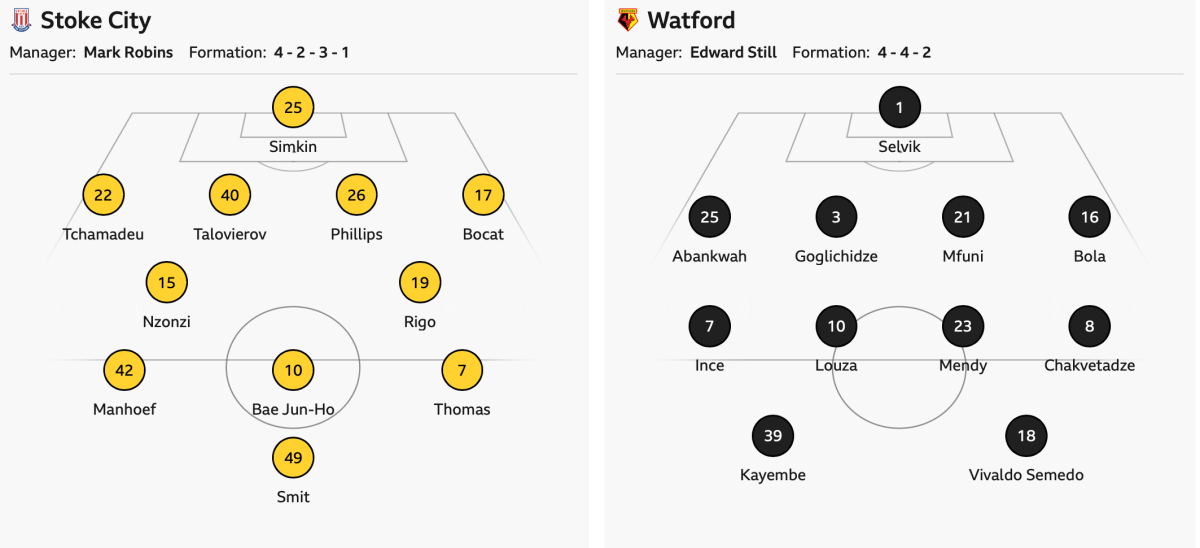Screen dimensions: 1200x548
Task: Click Abankwah's number 25 shirt circle
Action: pyautogui.click(x=710, y=216)
